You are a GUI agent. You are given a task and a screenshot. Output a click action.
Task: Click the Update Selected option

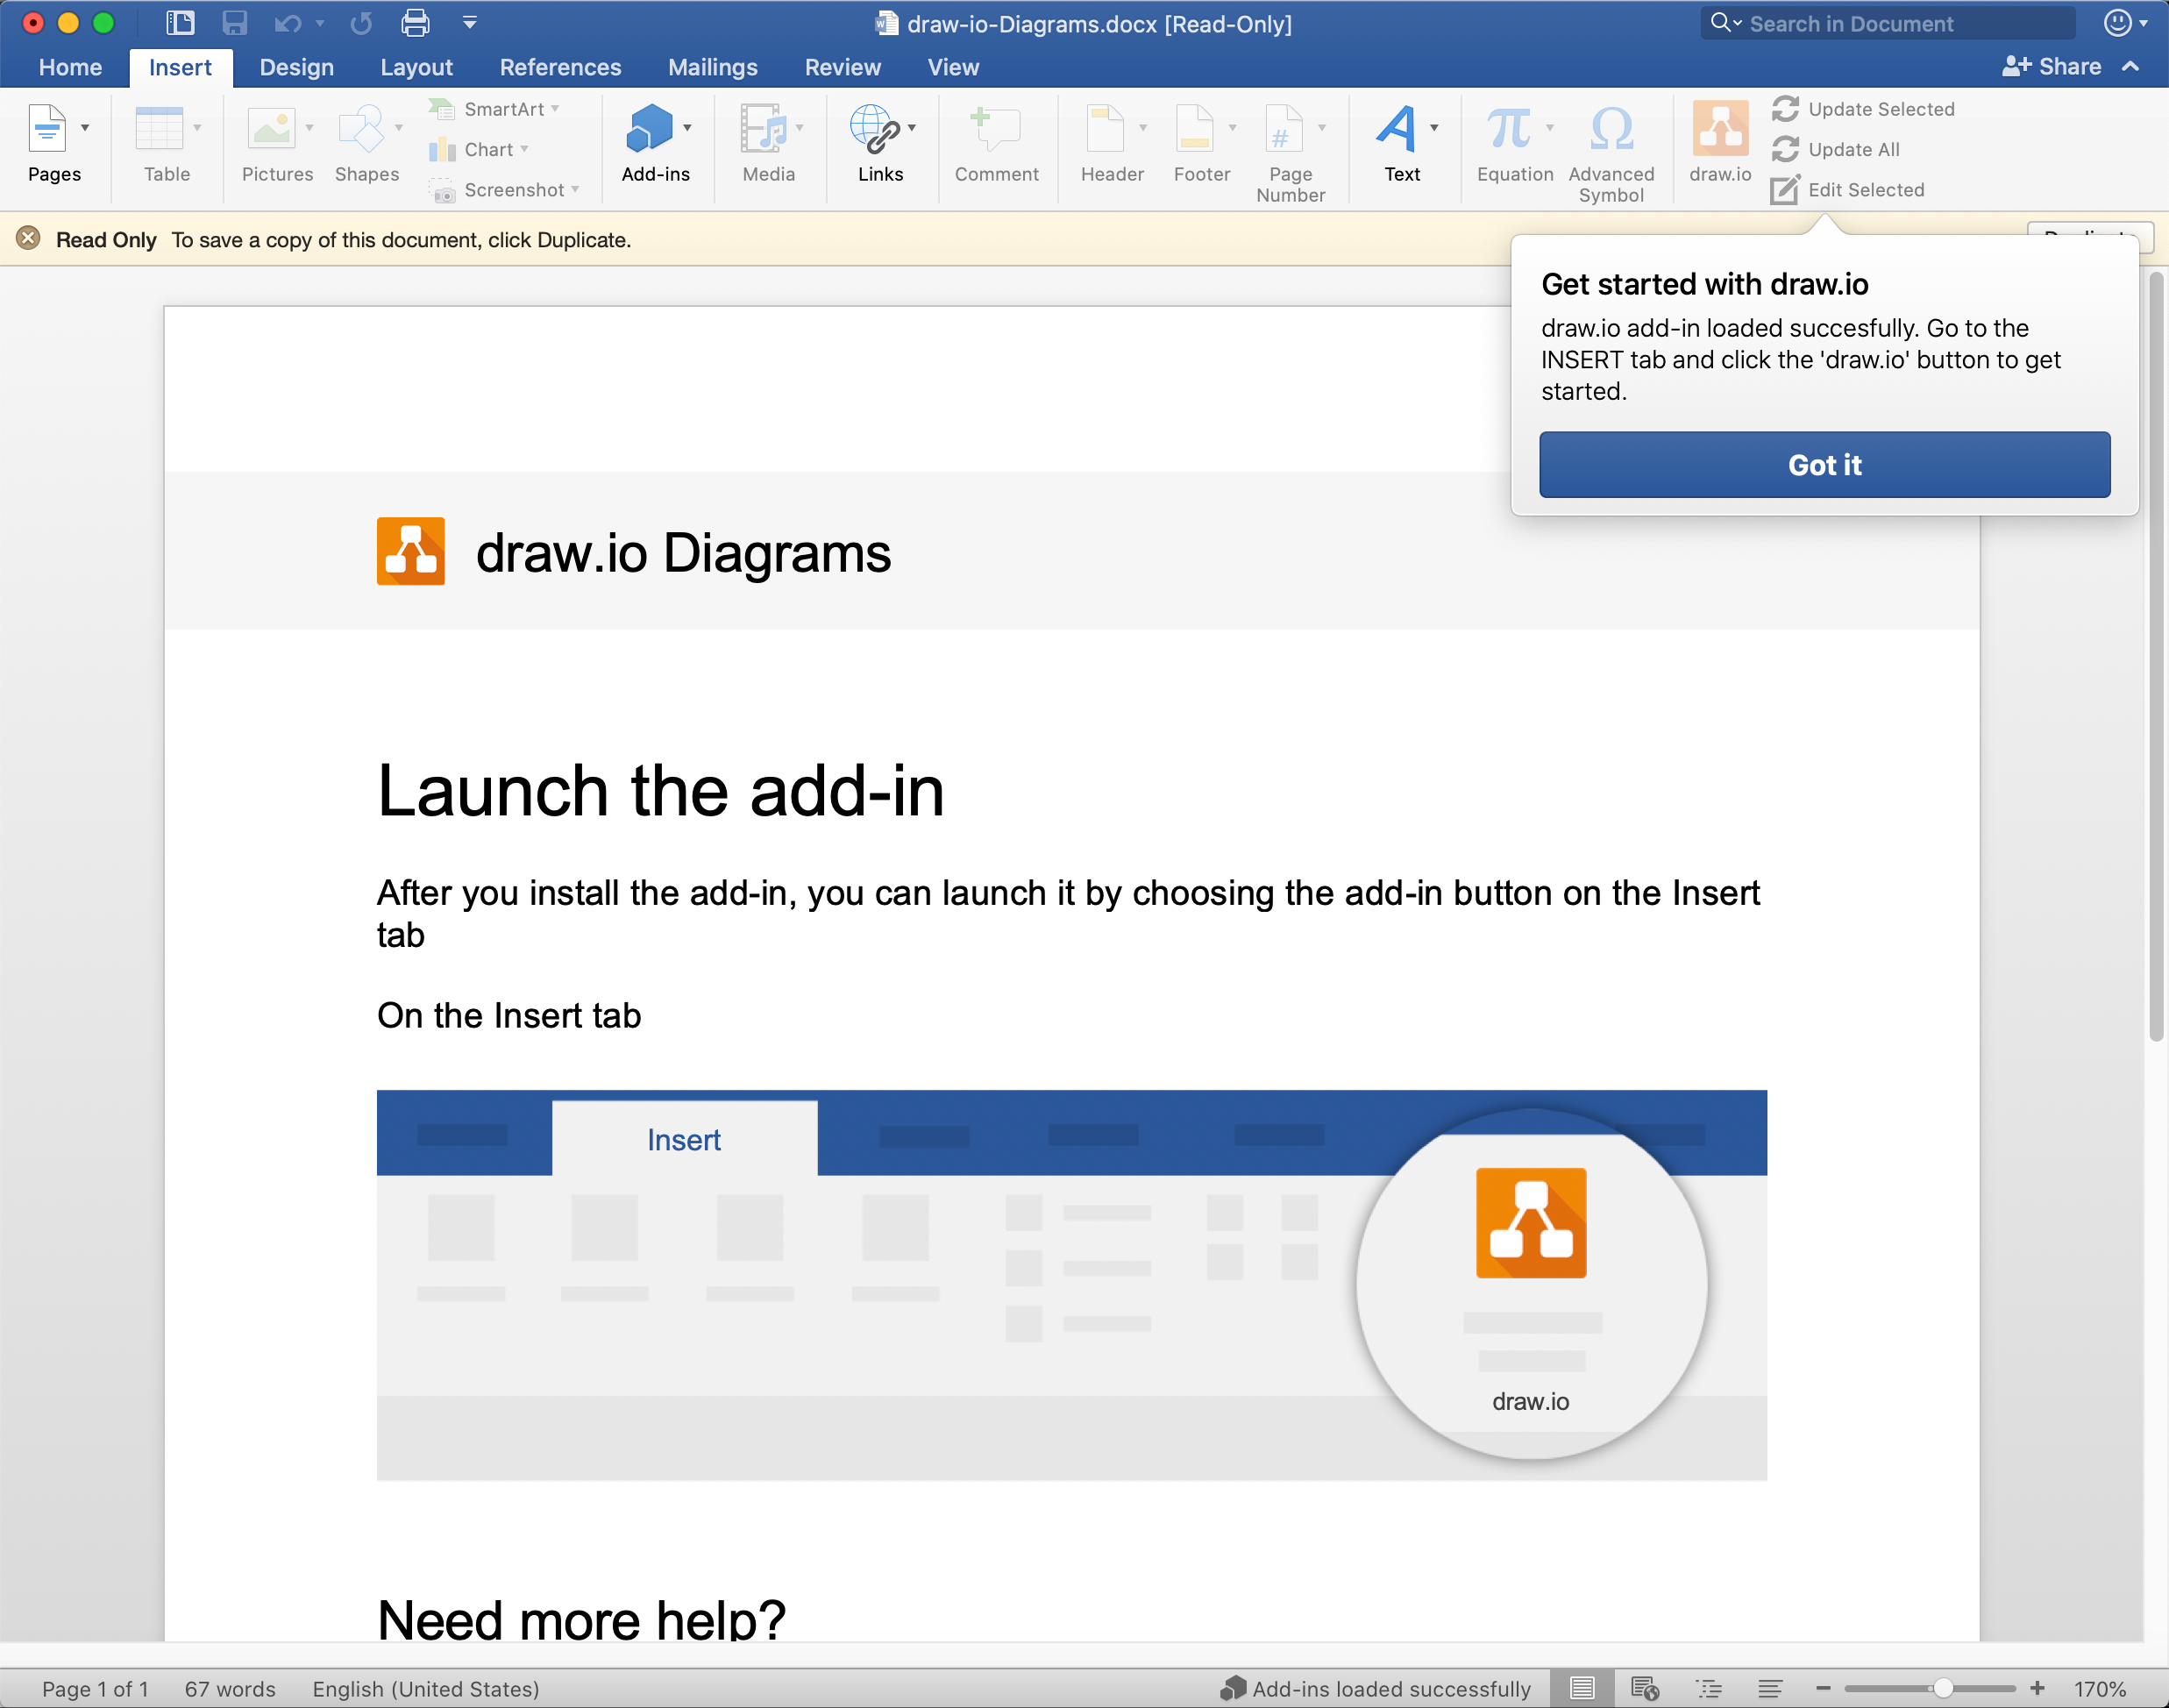1882,108
